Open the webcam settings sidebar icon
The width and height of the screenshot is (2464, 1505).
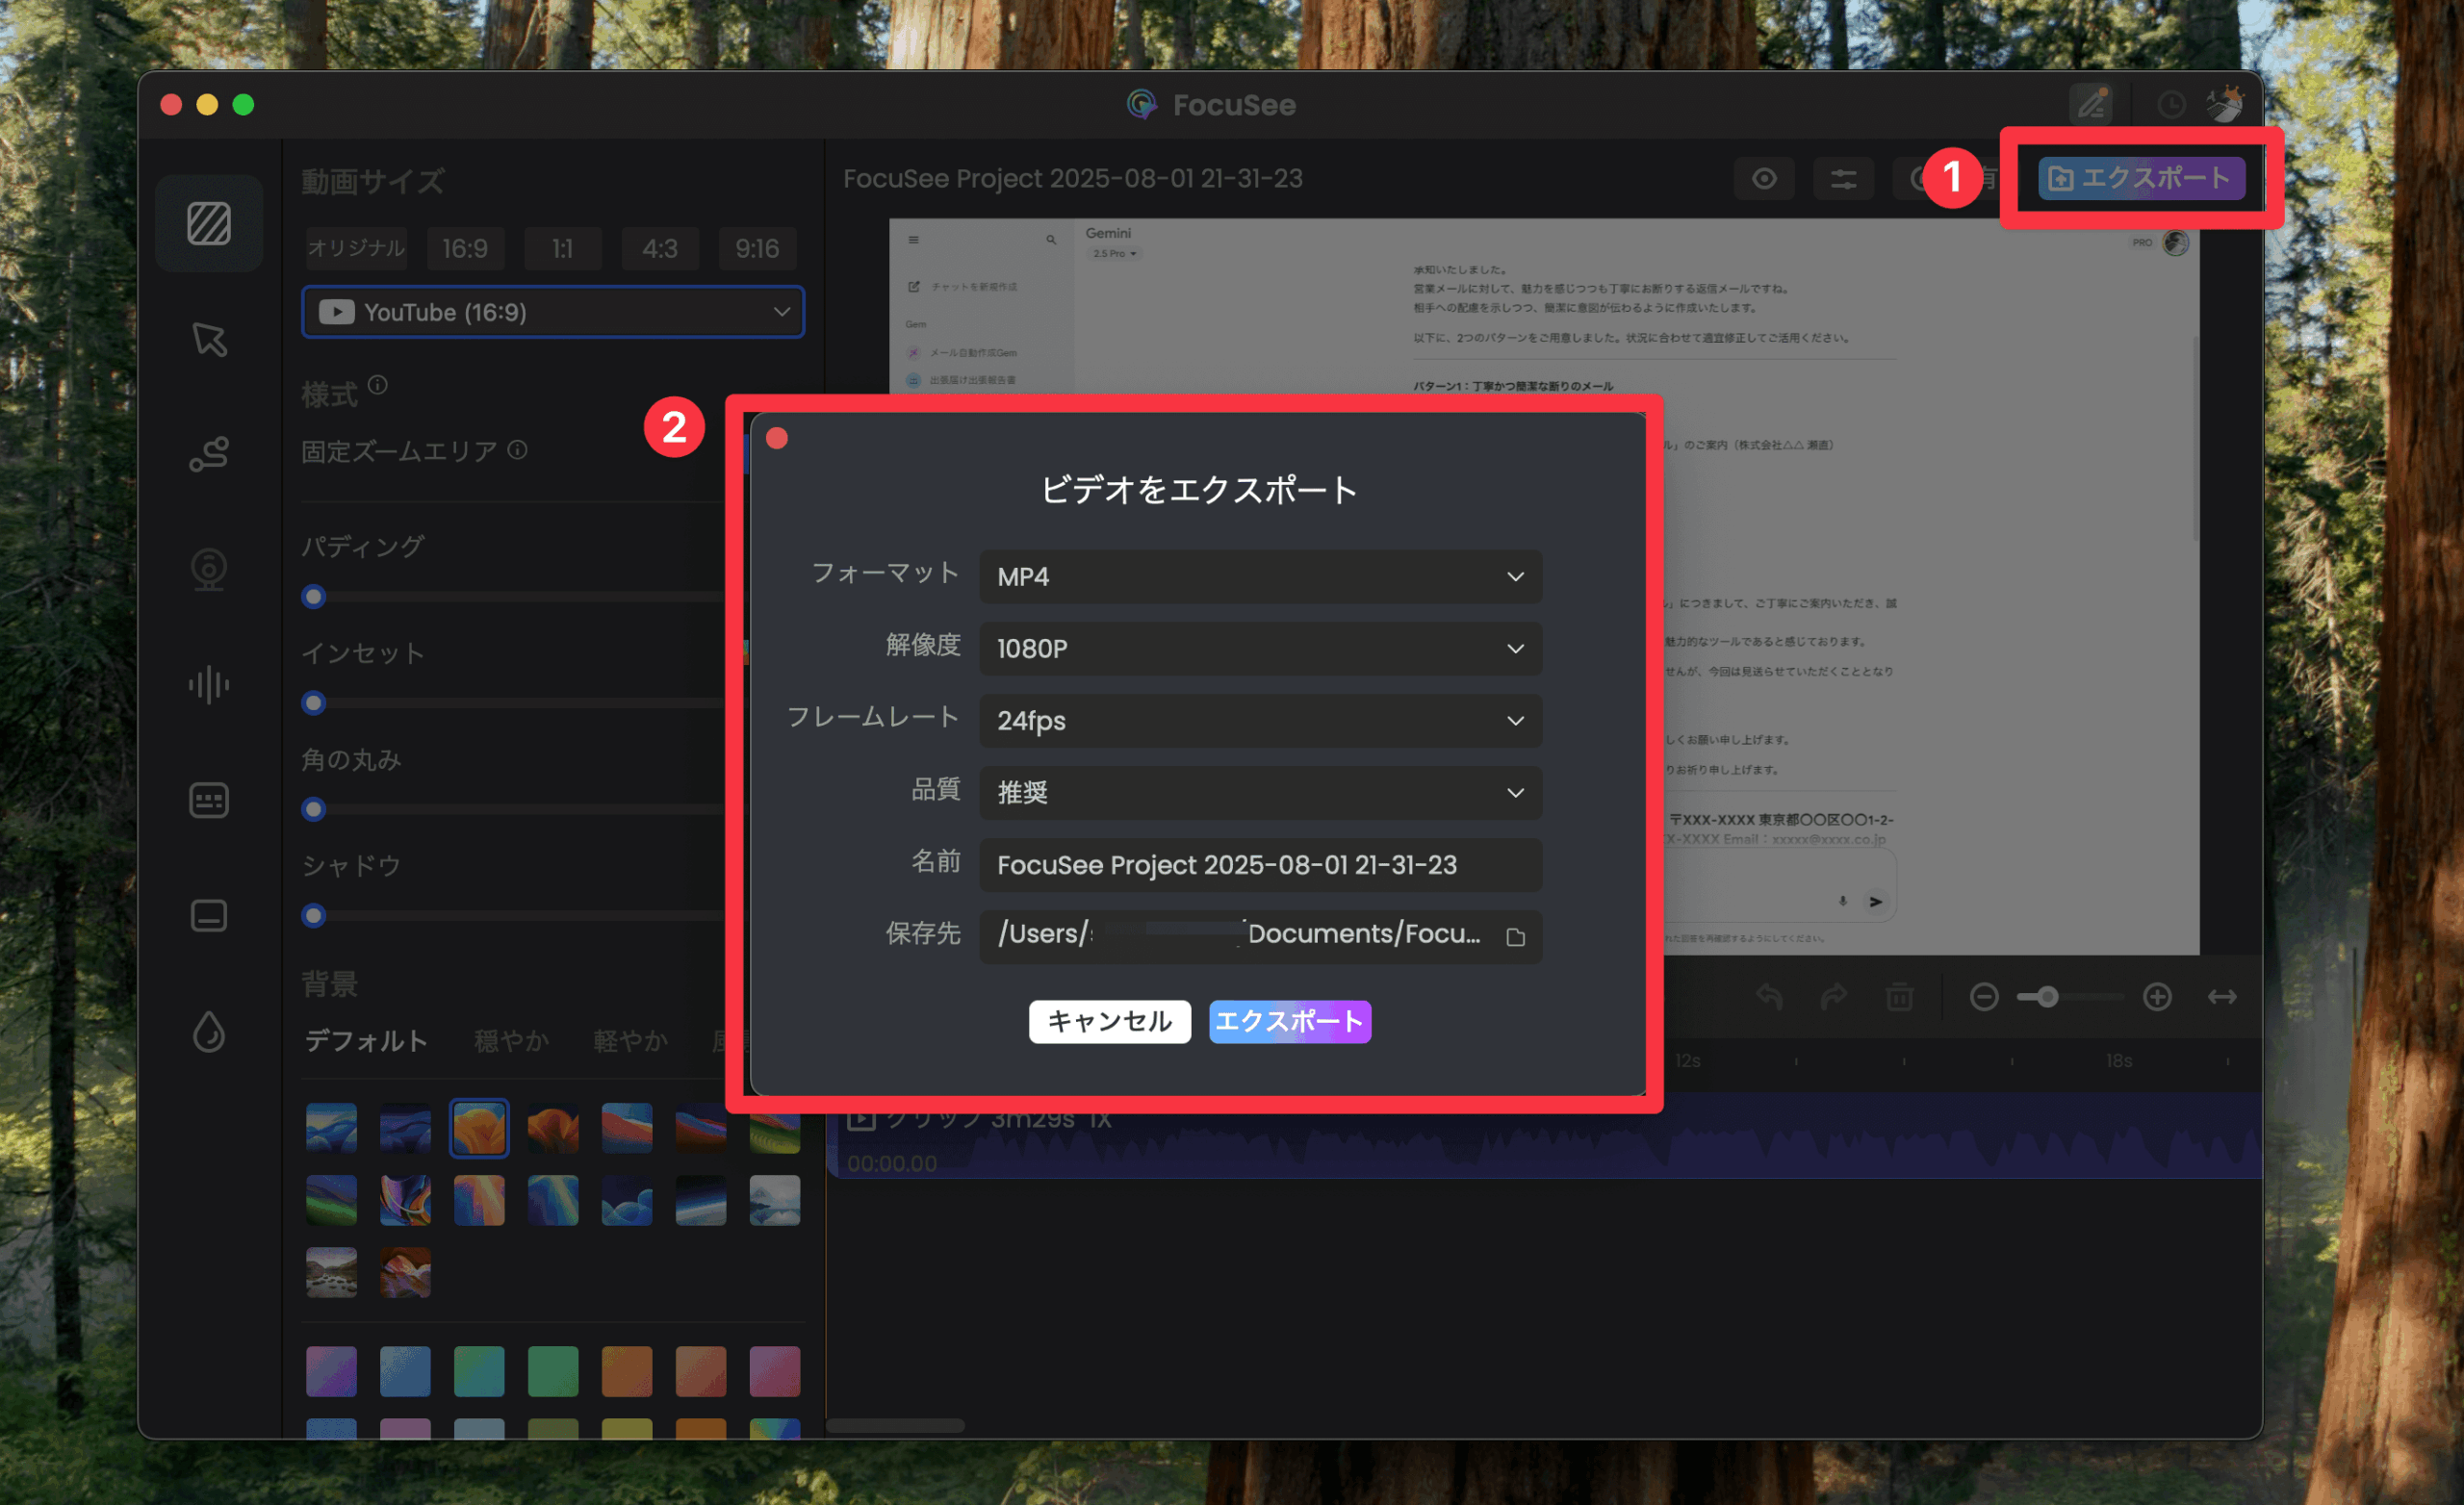pos(209,569)
